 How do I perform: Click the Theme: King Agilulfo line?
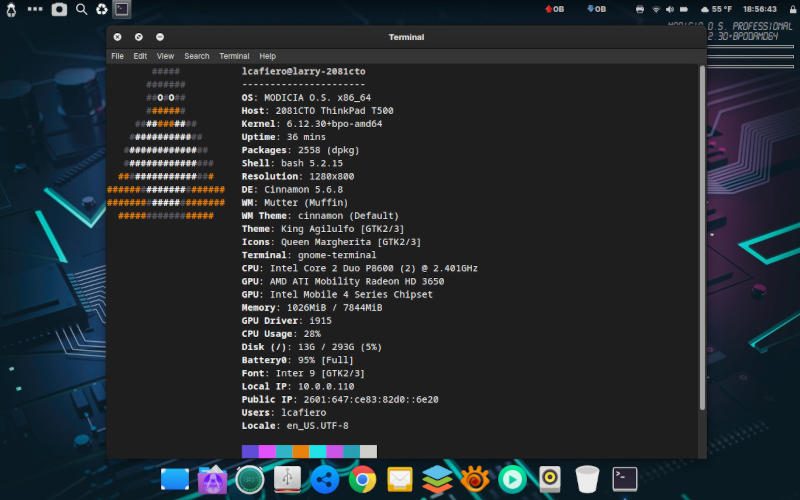(323, 229)
